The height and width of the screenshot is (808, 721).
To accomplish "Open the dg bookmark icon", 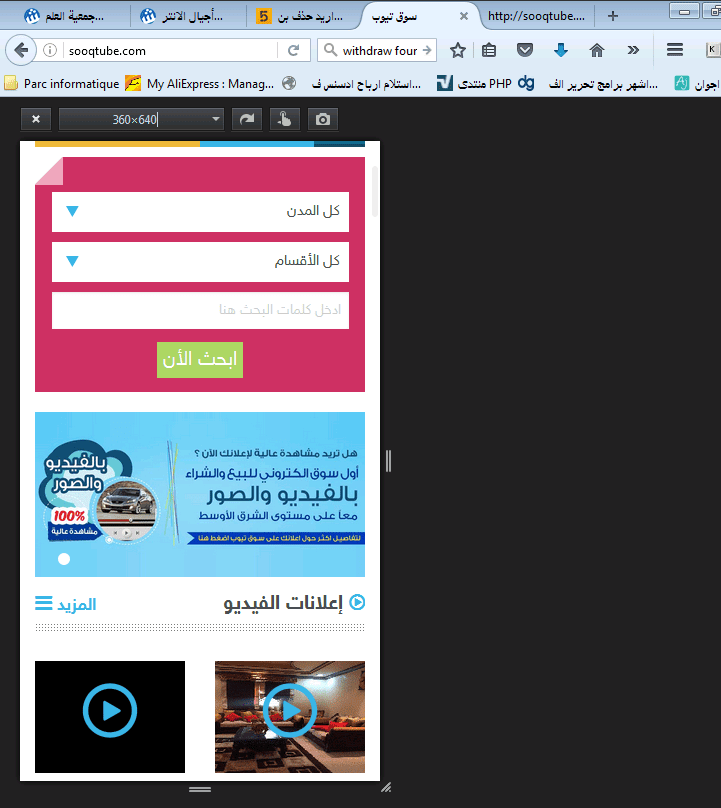I will pyautogui.click(x=526, y=83).
